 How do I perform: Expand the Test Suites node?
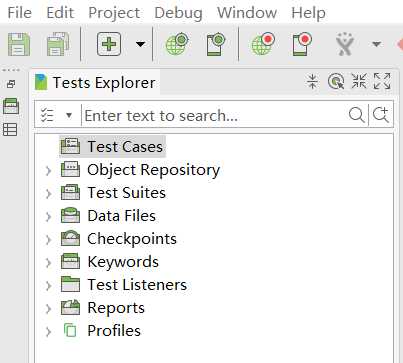49,194
